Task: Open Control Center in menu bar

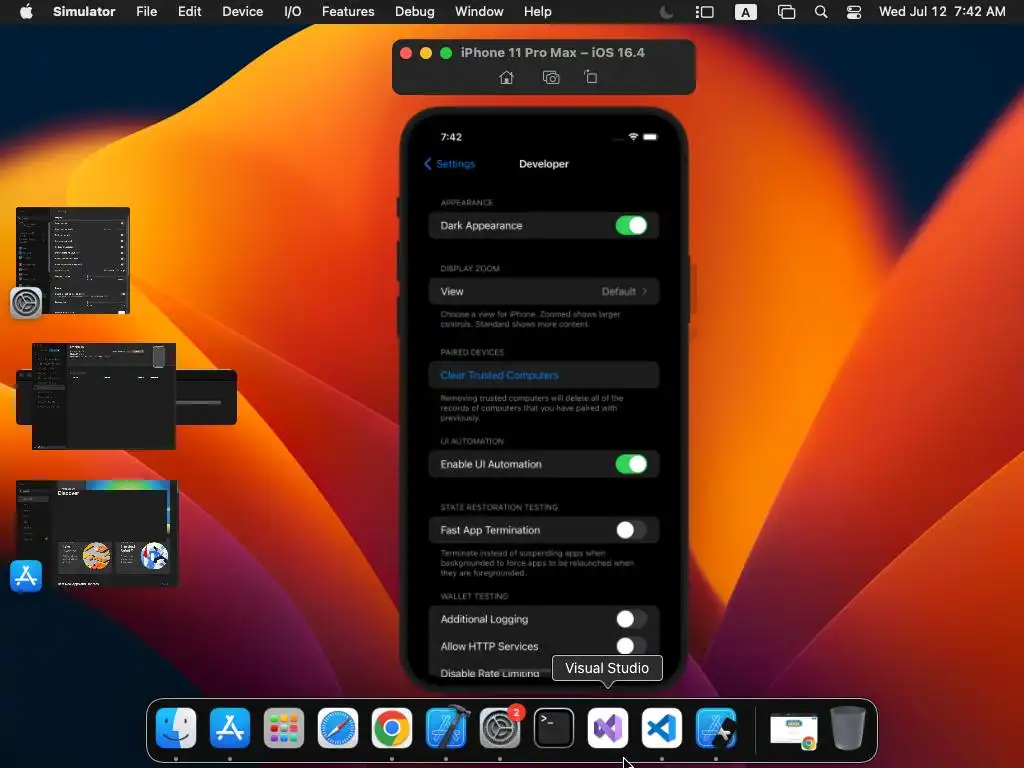Action: 854,12
